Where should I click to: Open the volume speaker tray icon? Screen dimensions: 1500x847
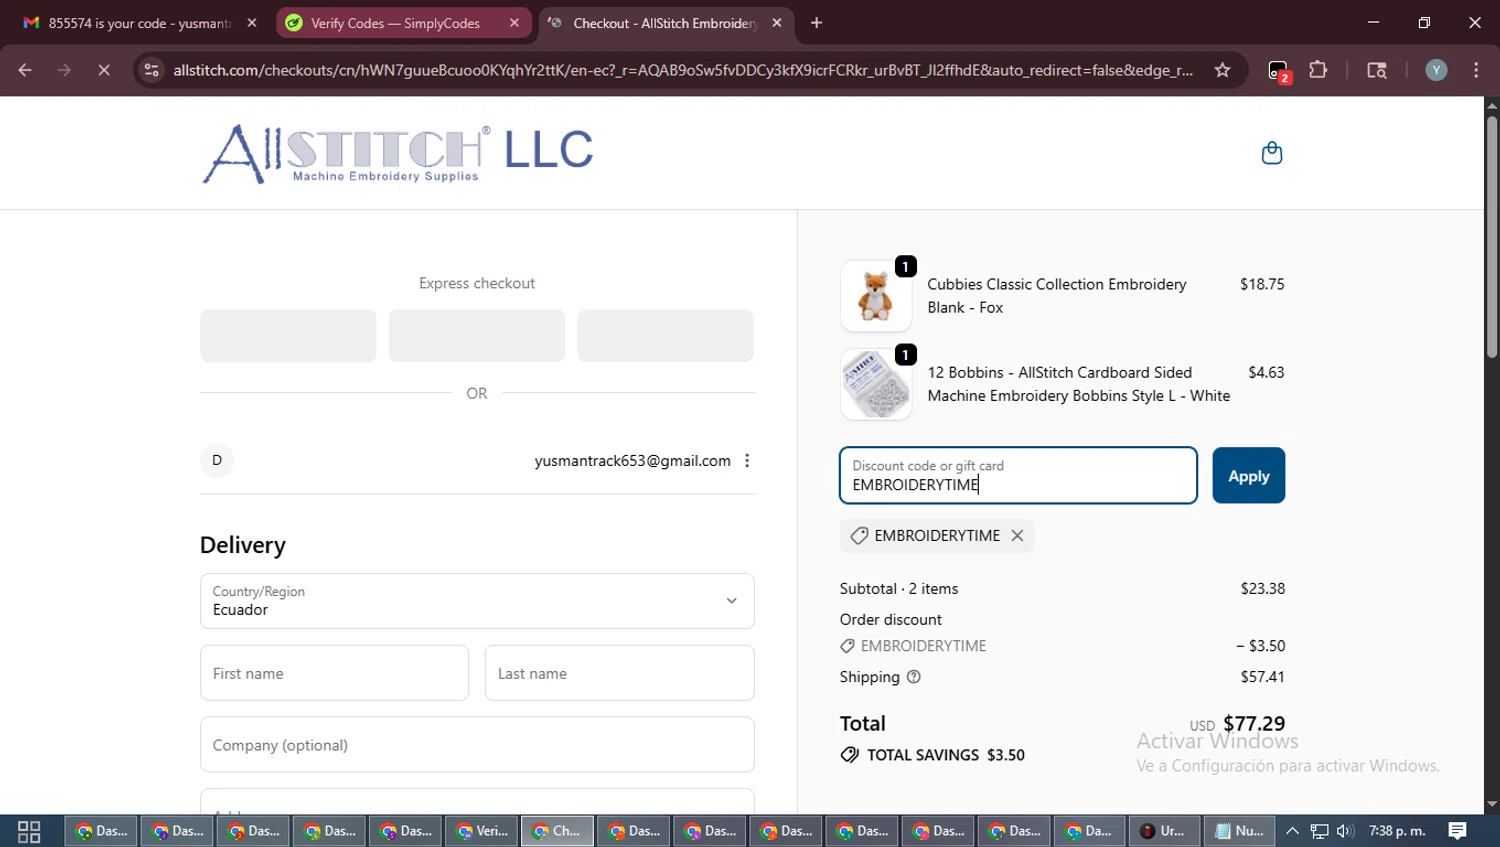pyautogui.click(x=1345, y=831)
